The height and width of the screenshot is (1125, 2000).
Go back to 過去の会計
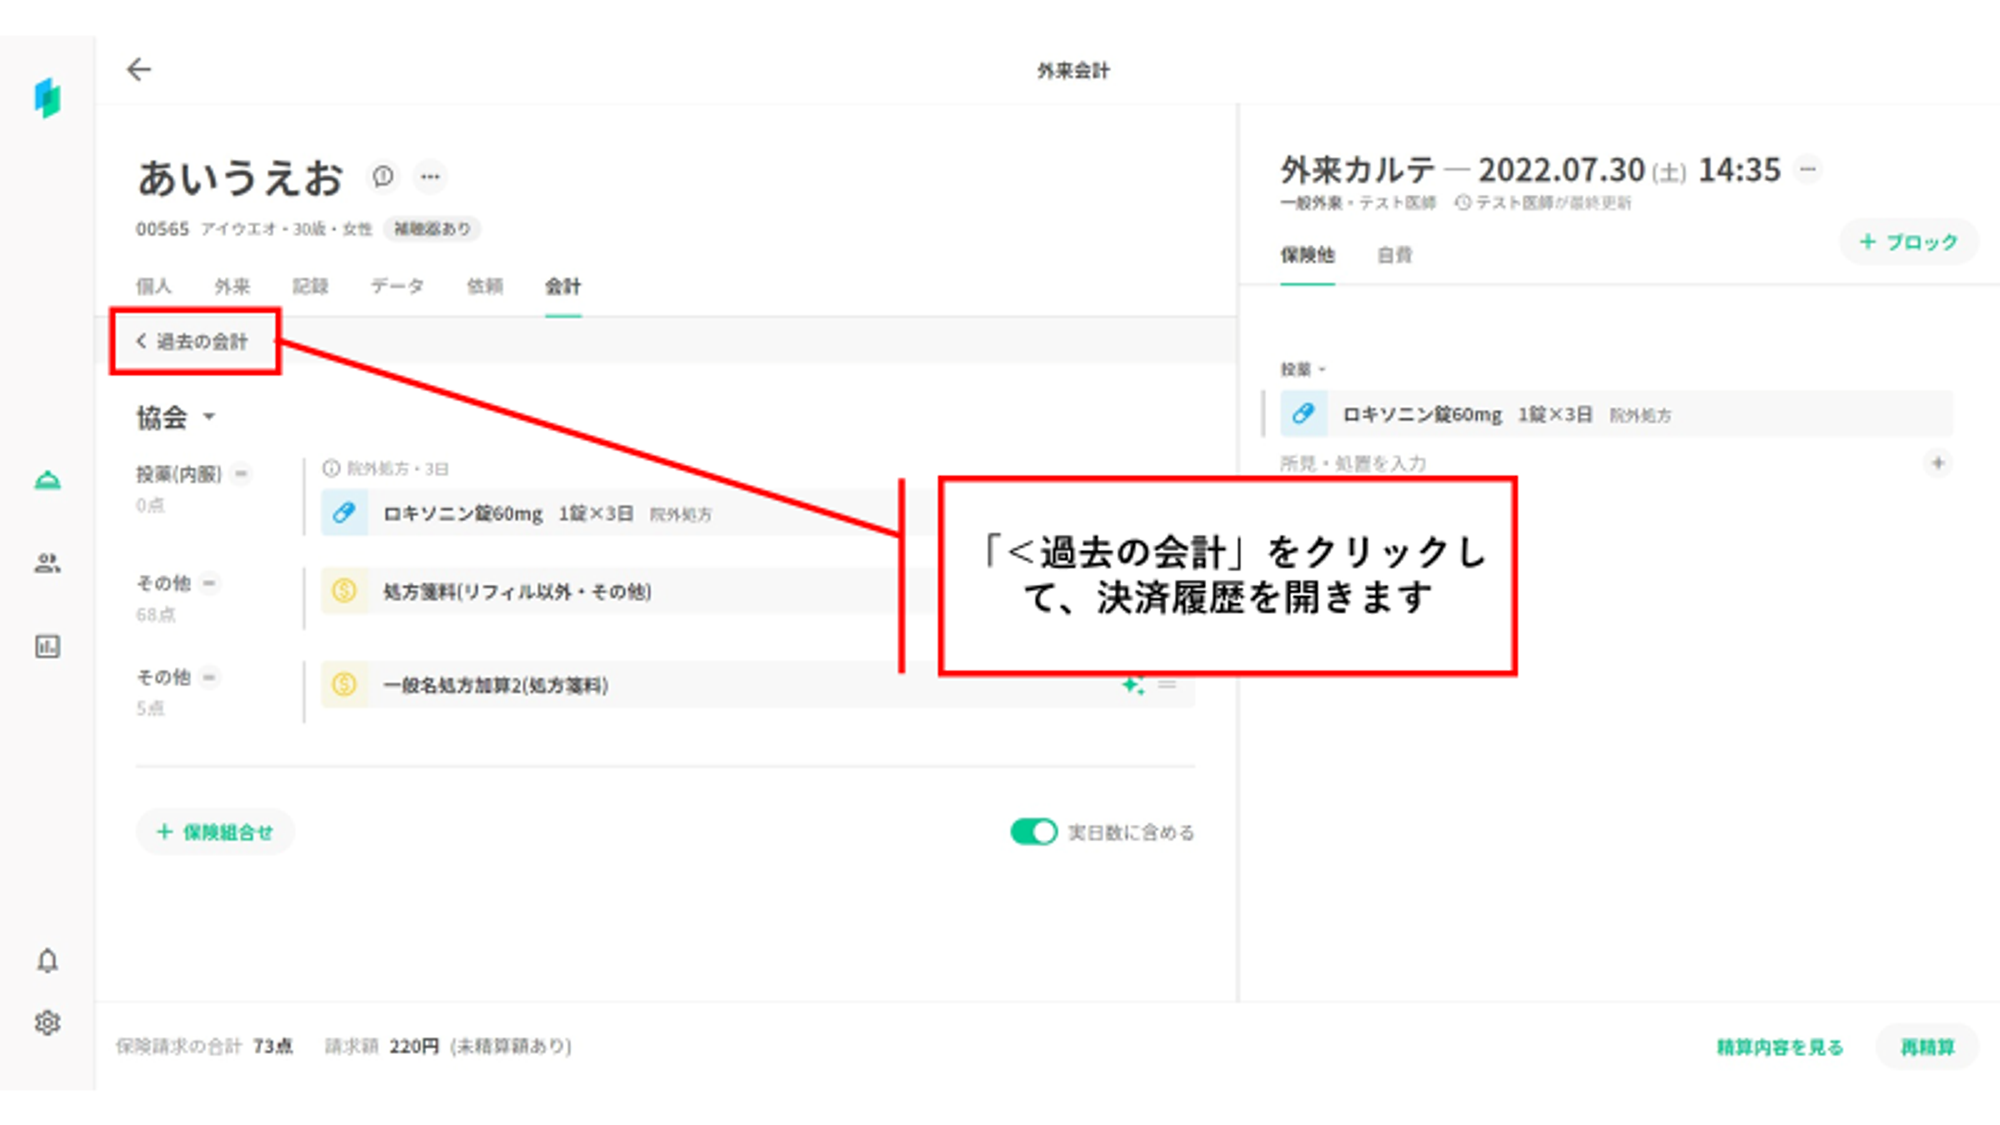click(193, 342)
